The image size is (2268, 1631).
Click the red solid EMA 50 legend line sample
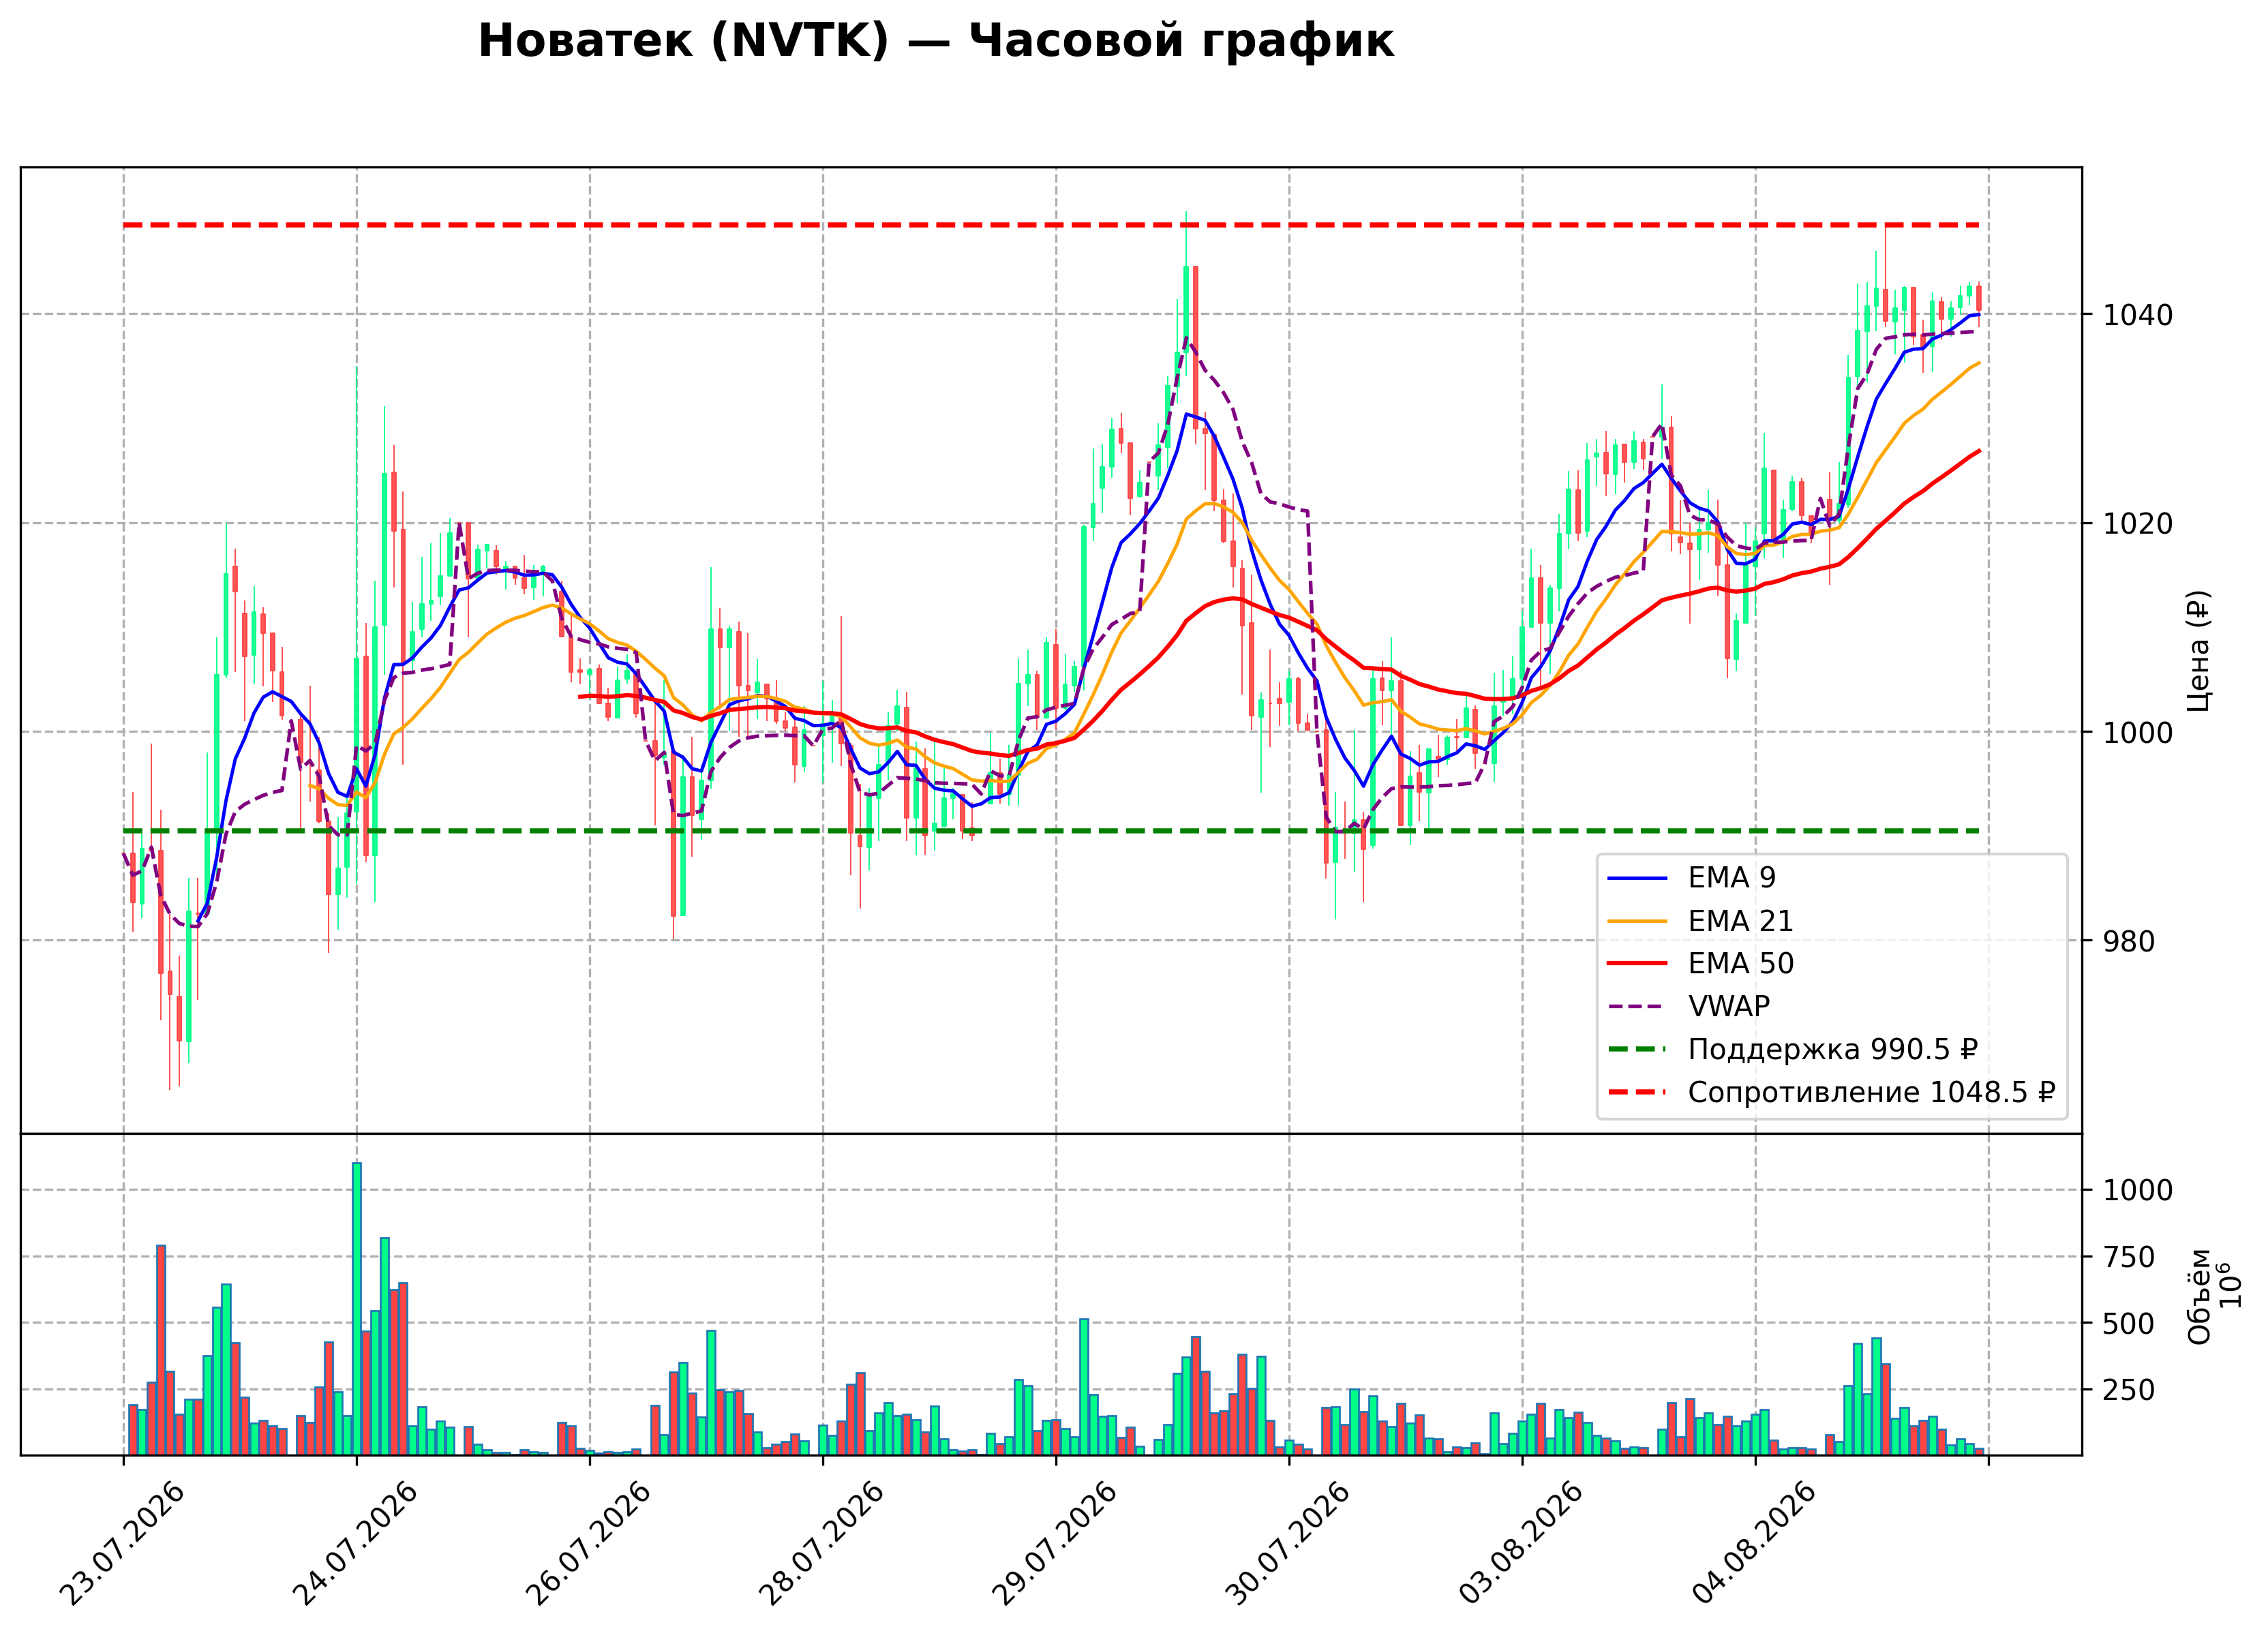[1638, 964]
